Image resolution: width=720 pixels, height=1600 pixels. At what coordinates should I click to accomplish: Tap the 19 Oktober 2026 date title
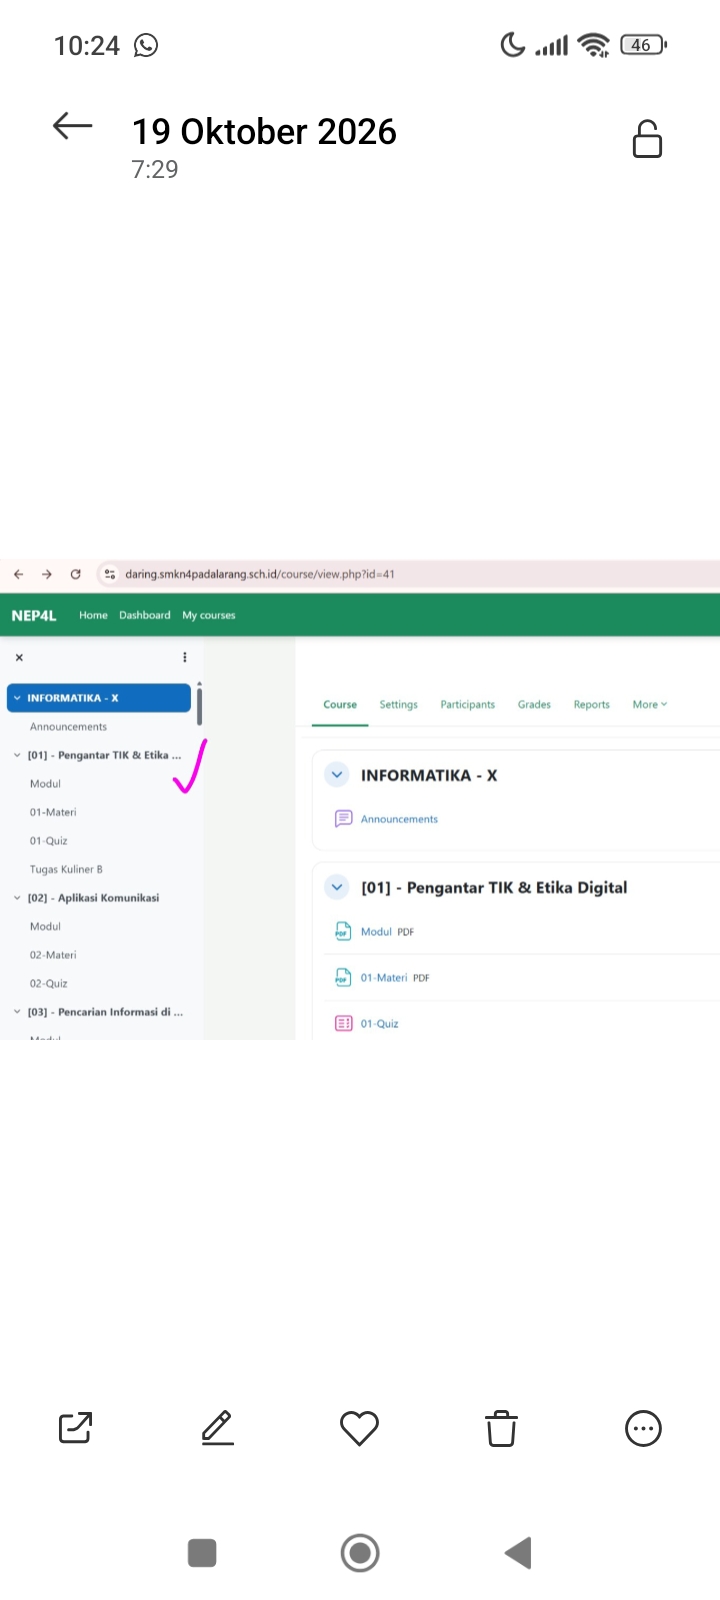point(264,132)
